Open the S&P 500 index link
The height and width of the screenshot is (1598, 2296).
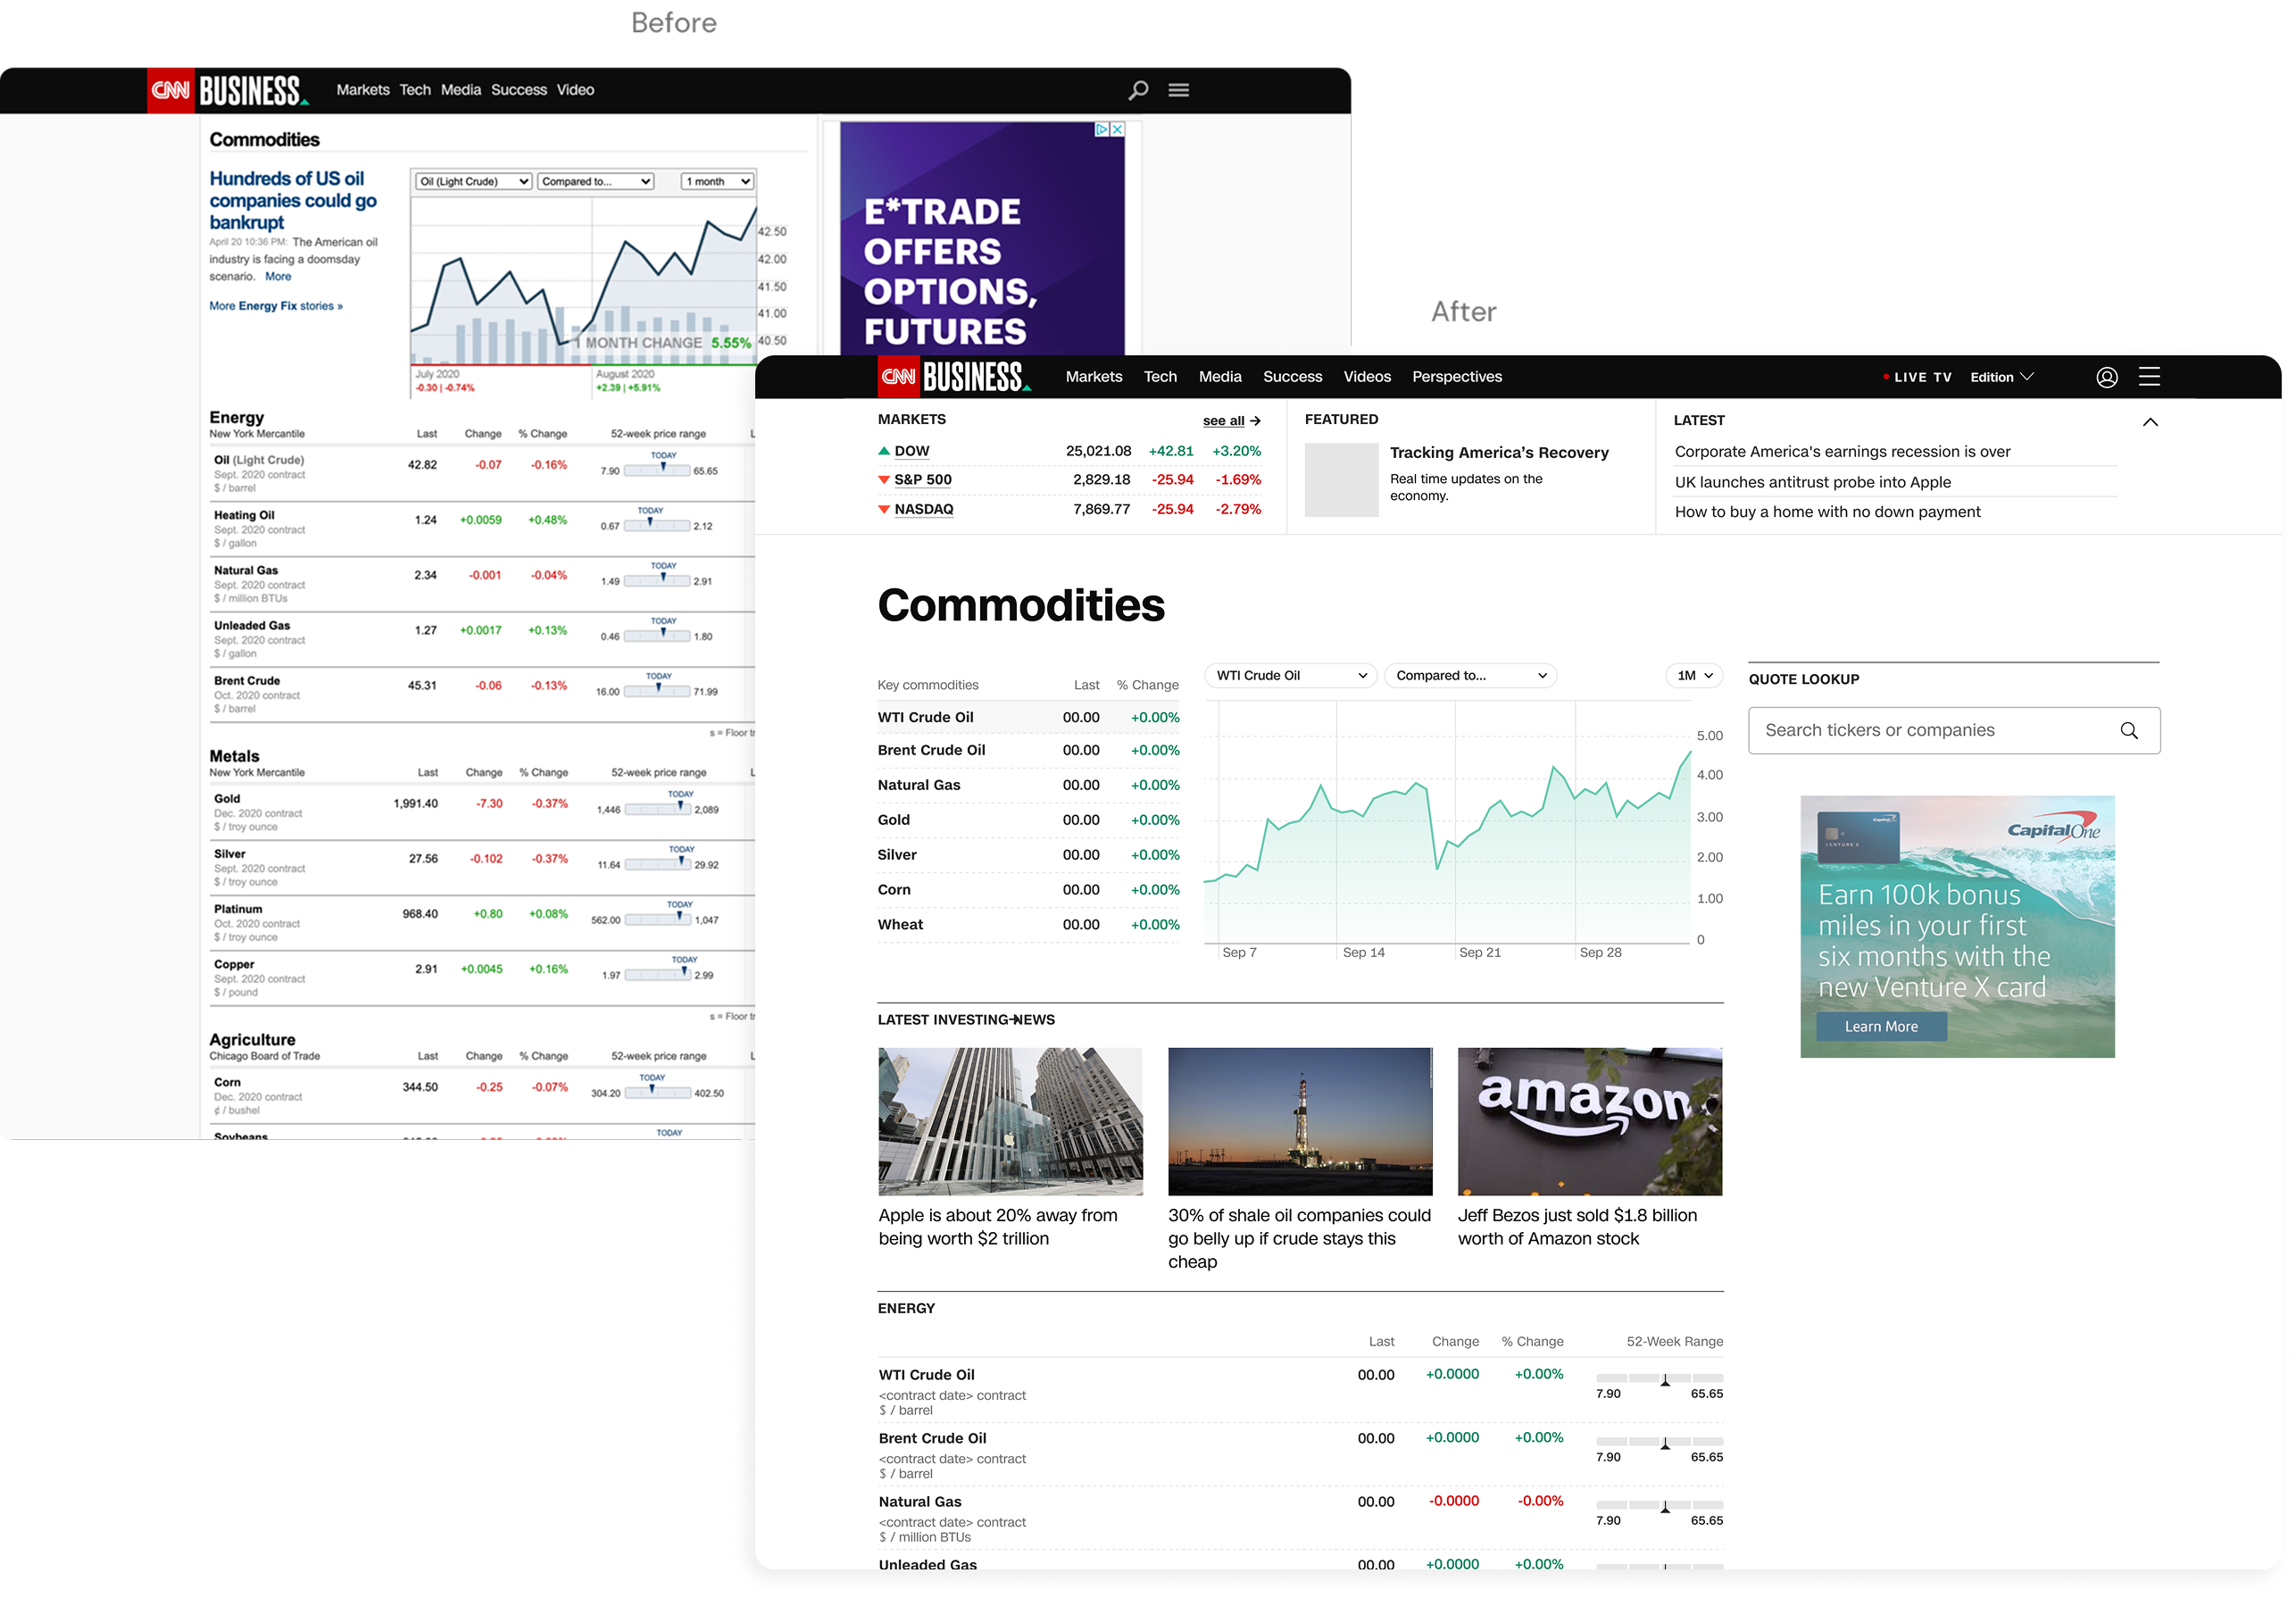coord(922,480)
